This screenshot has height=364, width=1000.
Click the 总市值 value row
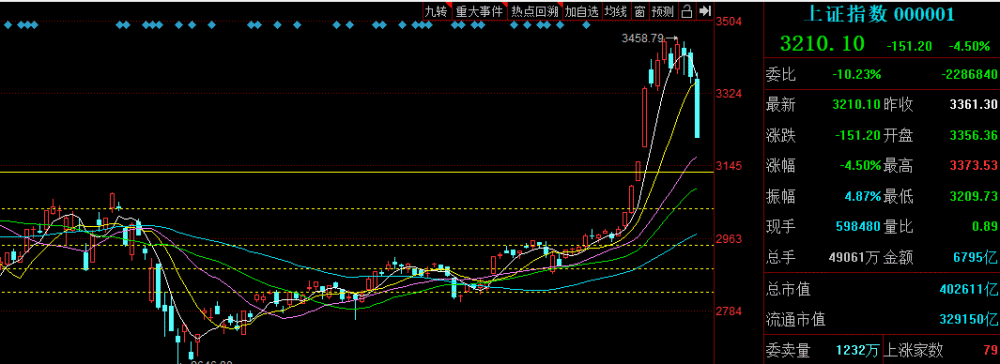881,289
